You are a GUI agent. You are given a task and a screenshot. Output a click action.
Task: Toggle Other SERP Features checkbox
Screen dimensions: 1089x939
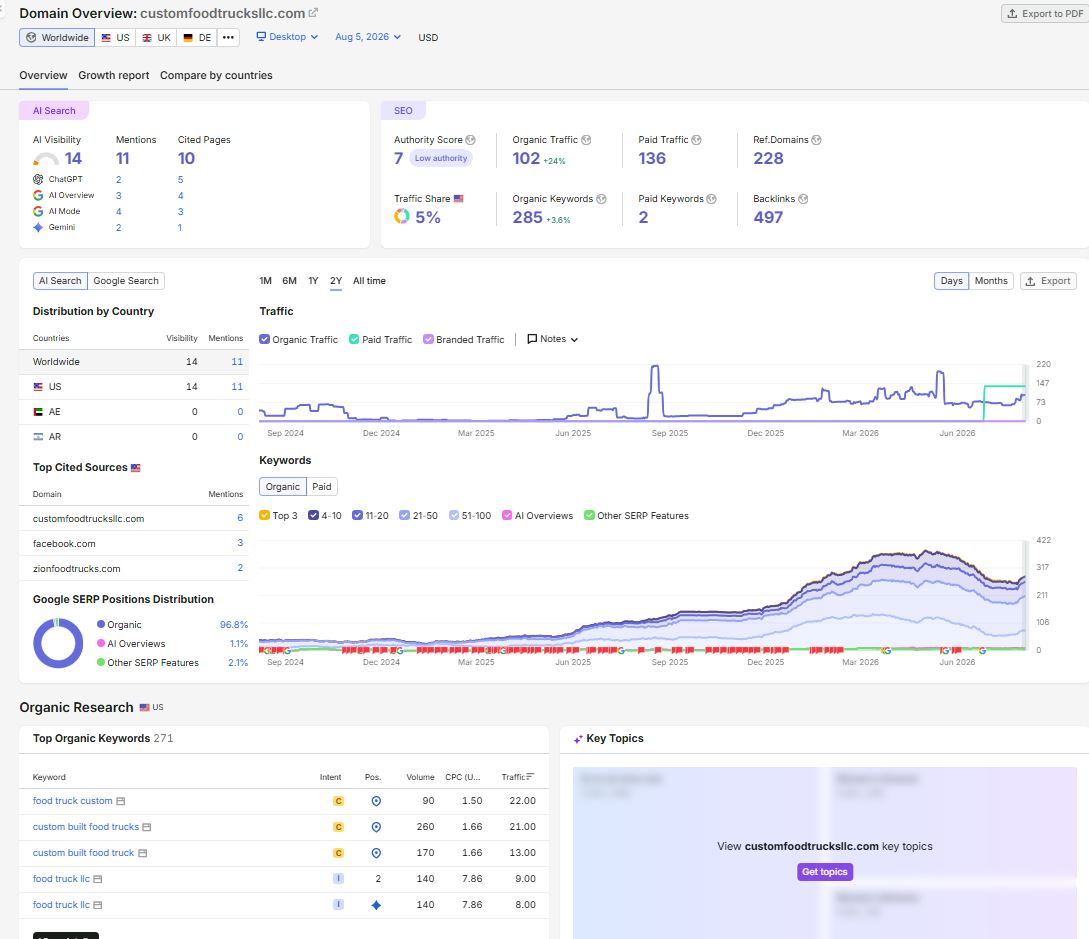589,515
